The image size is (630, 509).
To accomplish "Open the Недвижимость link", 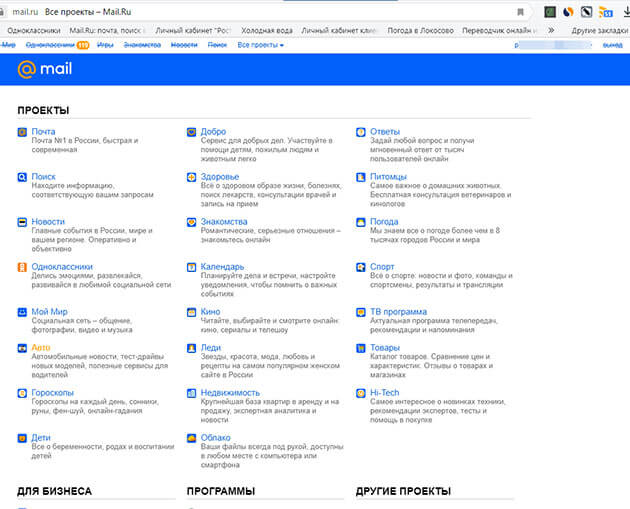I will (x=230, y=393).
